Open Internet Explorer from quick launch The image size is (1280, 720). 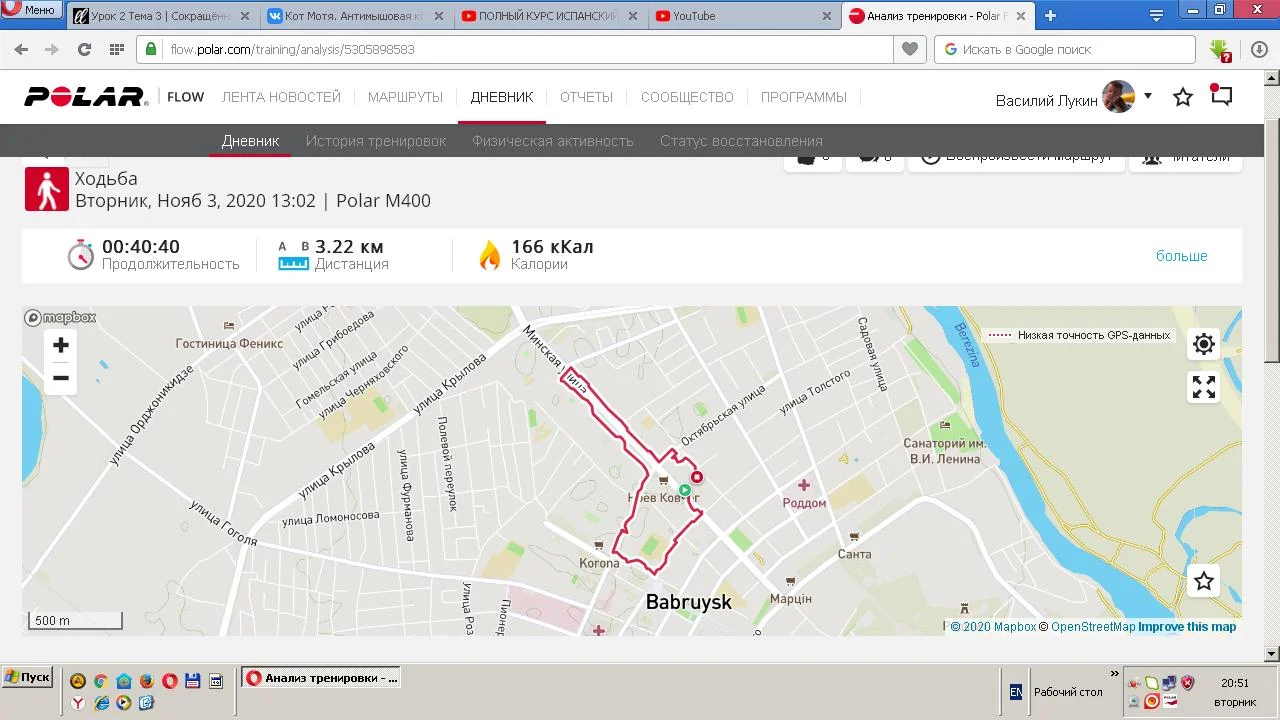100,703
